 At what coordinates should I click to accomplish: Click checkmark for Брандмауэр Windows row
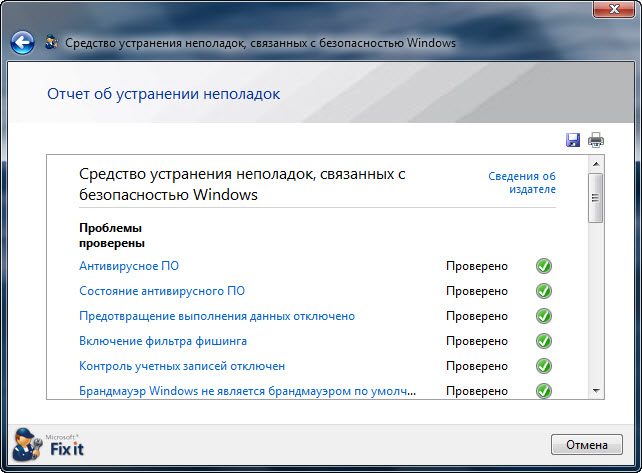[544, 391]
